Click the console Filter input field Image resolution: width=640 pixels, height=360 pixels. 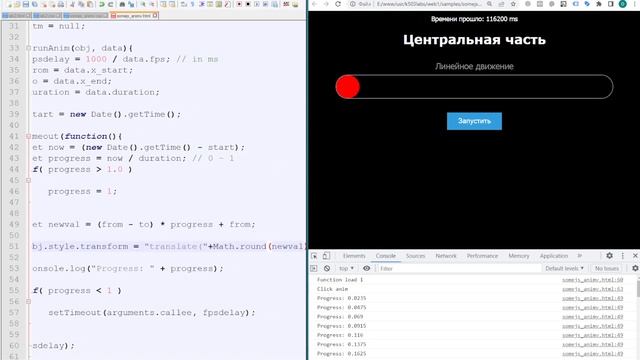[x=458, y=269]
